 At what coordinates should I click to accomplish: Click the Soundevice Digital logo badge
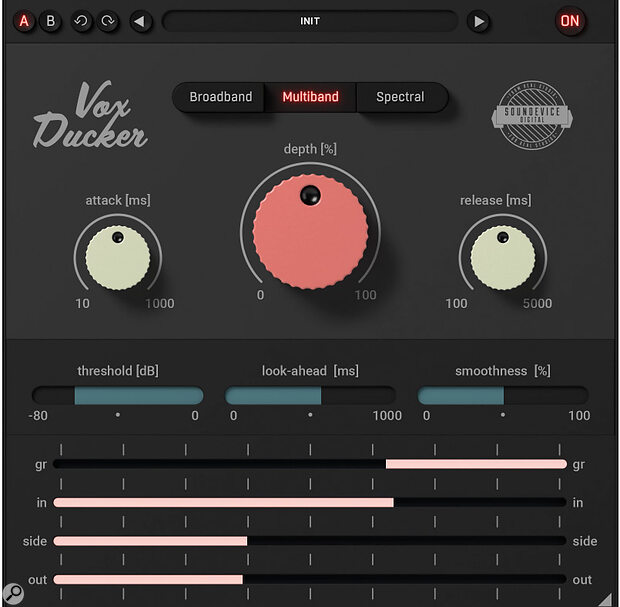[532, 115]
